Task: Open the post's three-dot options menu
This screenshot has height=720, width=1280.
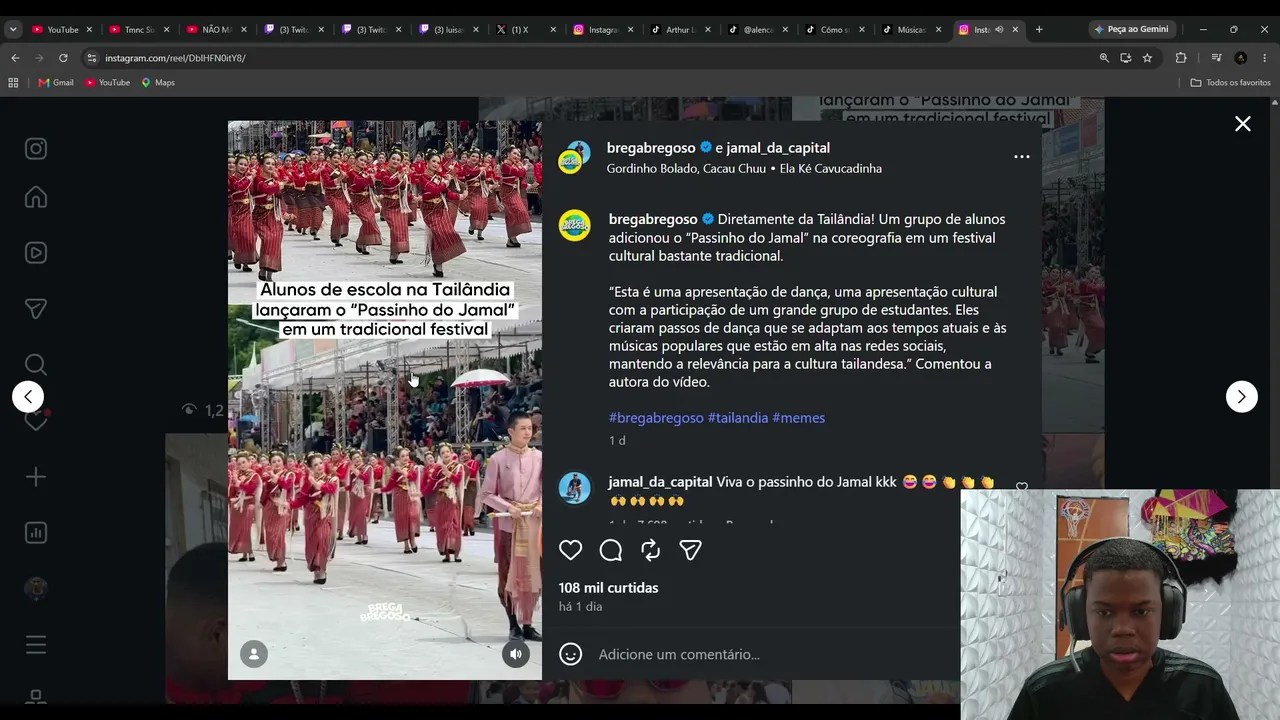Action: [x=1021, y=157]
